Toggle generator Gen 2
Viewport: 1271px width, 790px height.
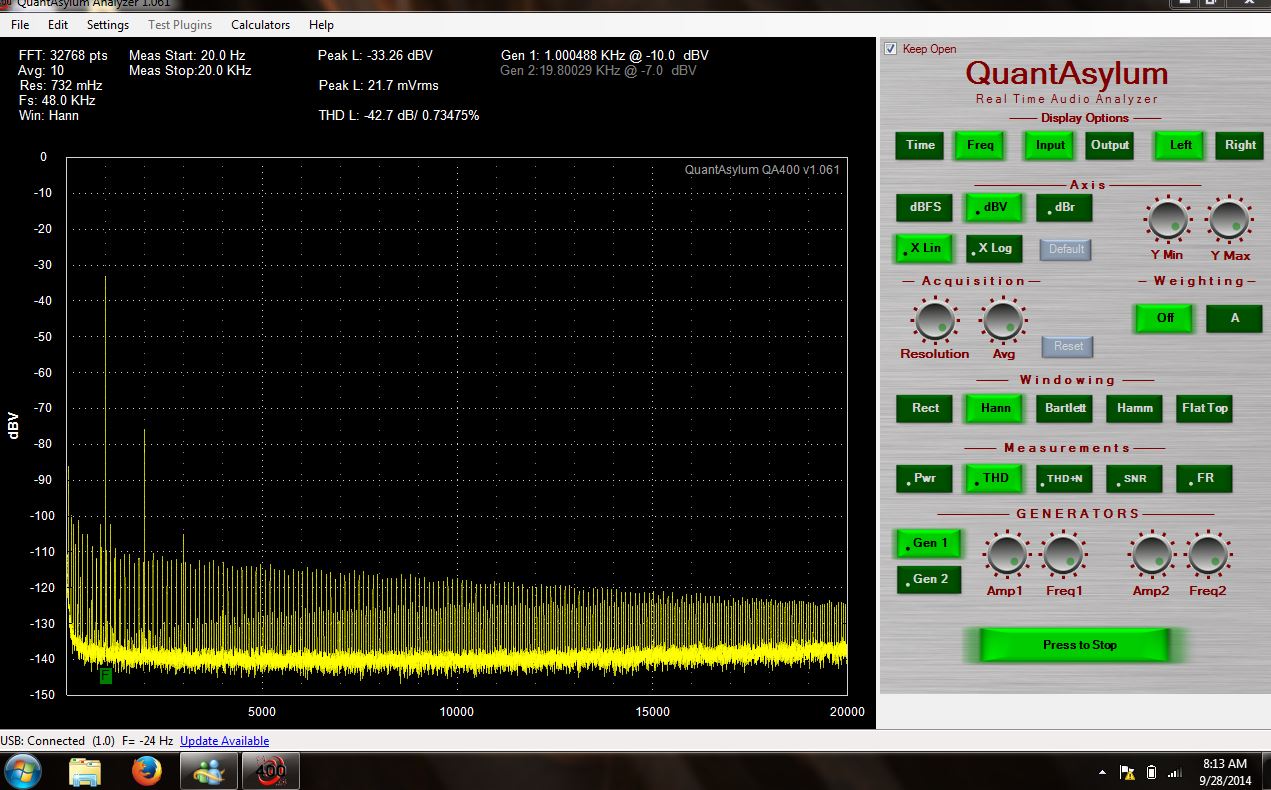tap(929, 579)
